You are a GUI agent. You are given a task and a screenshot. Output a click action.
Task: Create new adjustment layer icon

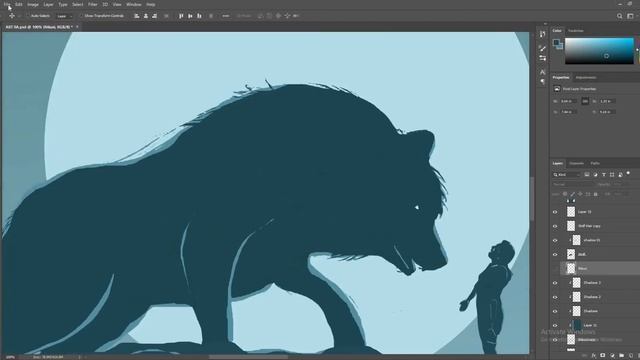(612, 356)
